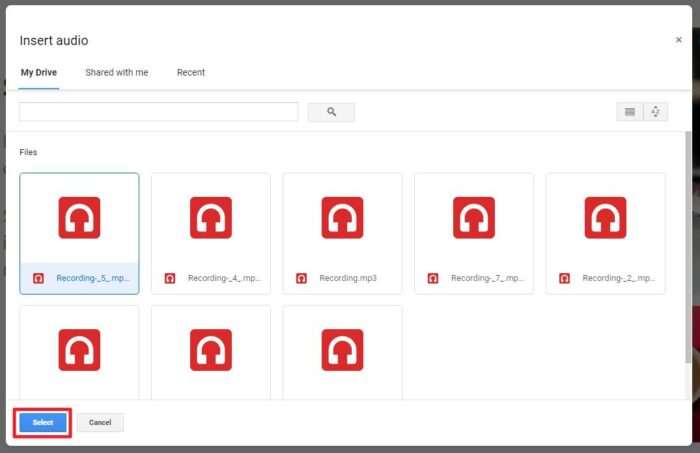Click small audio file icon beside Recording-_2_
The image size is (700, 453).
pos(564,278)
